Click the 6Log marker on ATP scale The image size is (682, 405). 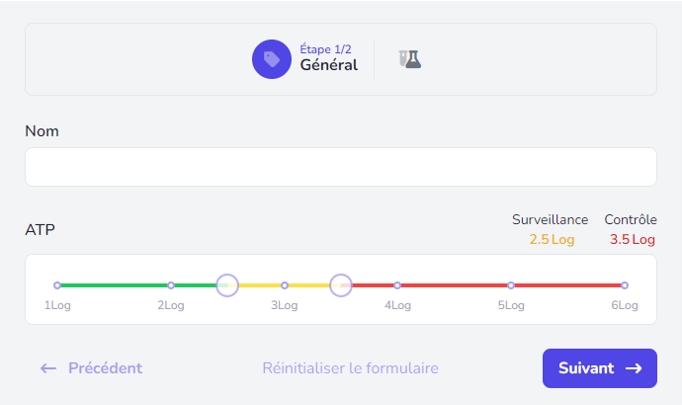pos(624,285)
